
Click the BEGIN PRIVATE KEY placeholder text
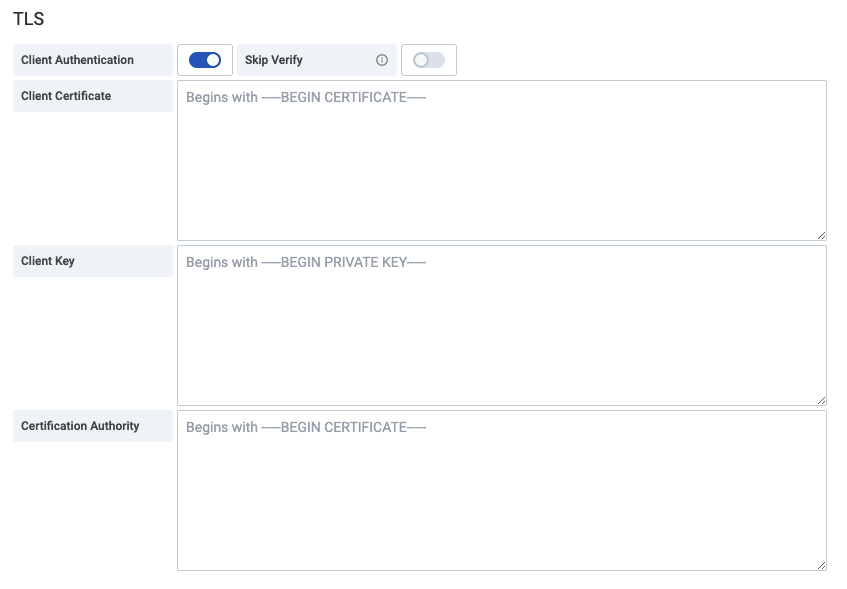coord(306,262)
